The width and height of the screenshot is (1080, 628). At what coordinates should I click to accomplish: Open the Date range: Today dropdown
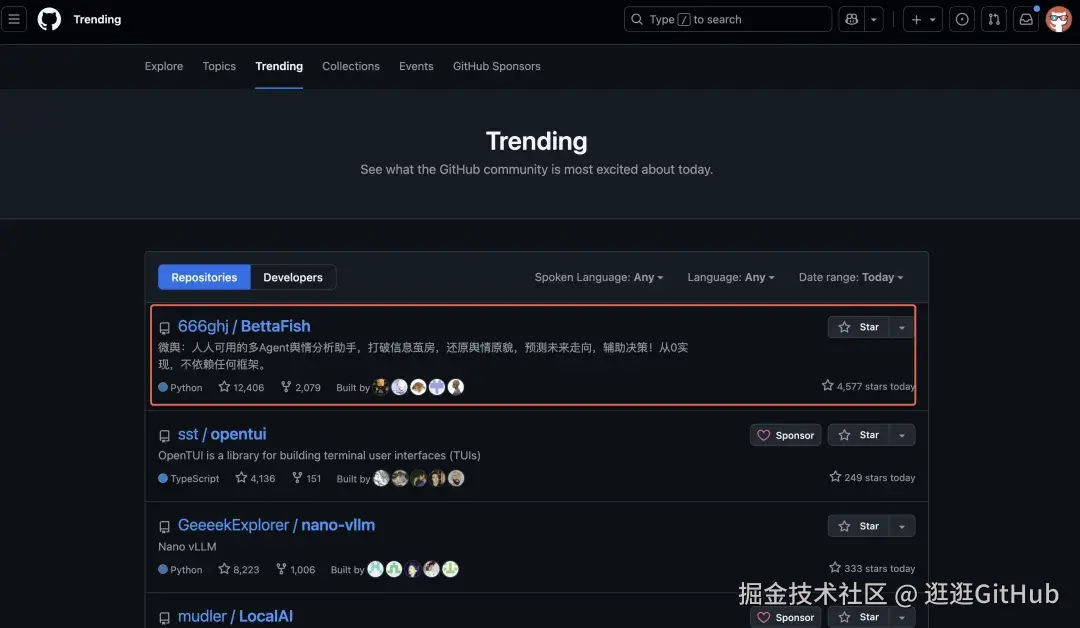[x=851, y=277]
